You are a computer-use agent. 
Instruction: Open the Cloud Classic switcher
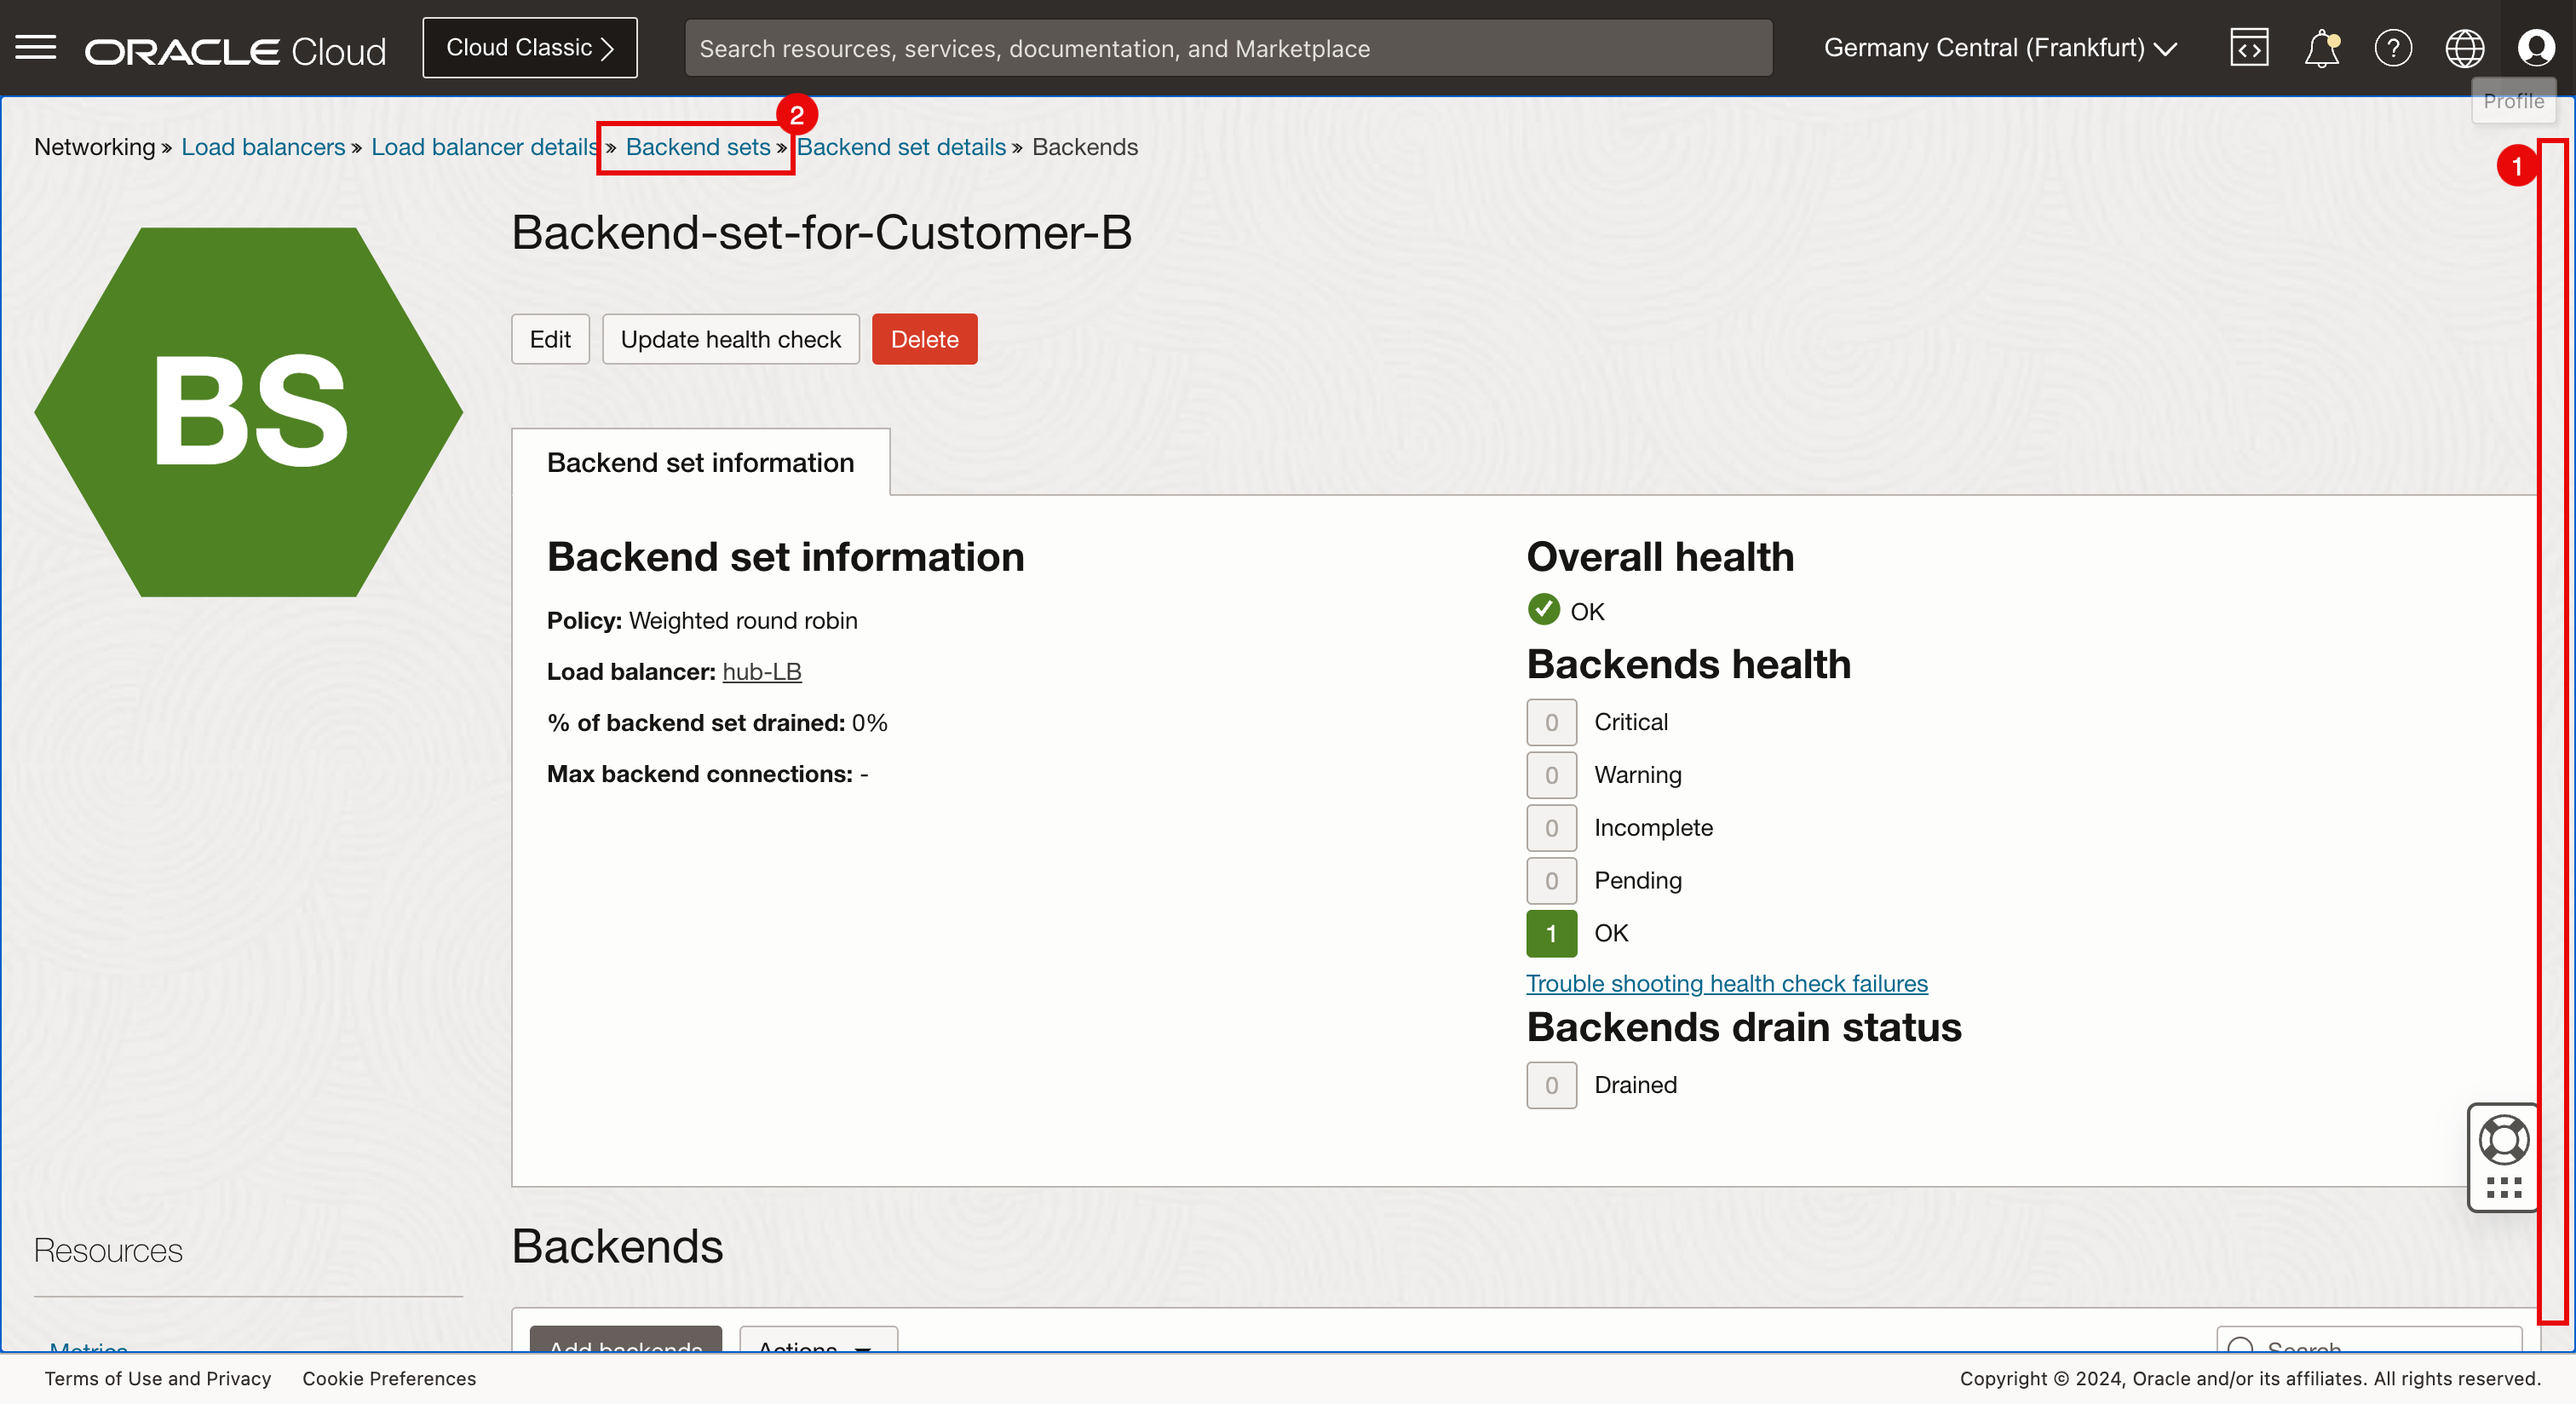click(529, 48)
